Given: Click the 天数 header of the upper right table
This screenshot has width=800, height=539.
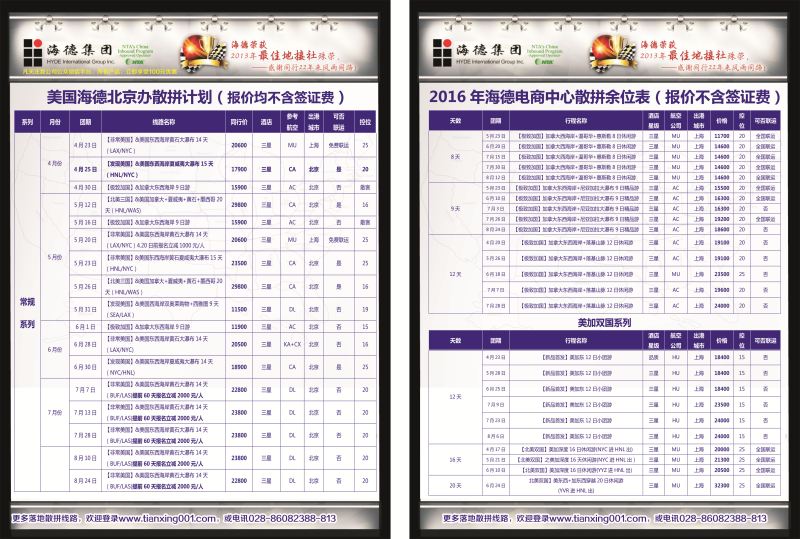Looking at the screenshot, I should coord(455,121).
